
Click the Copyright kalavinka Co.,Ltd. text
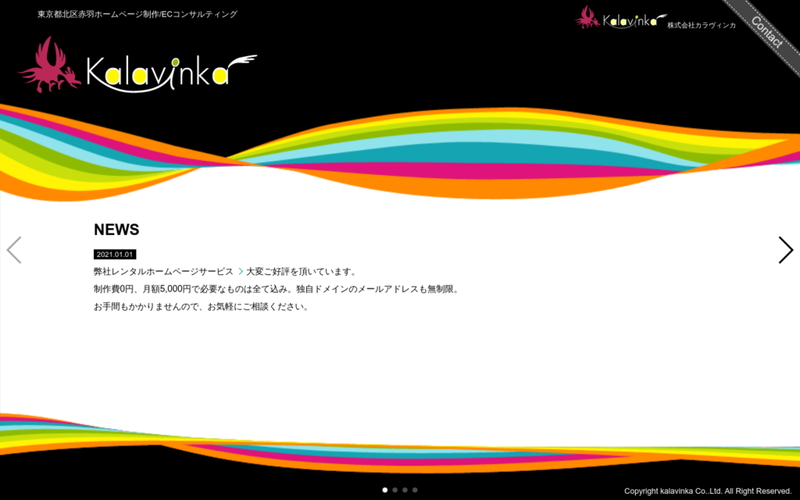(708, 491)
